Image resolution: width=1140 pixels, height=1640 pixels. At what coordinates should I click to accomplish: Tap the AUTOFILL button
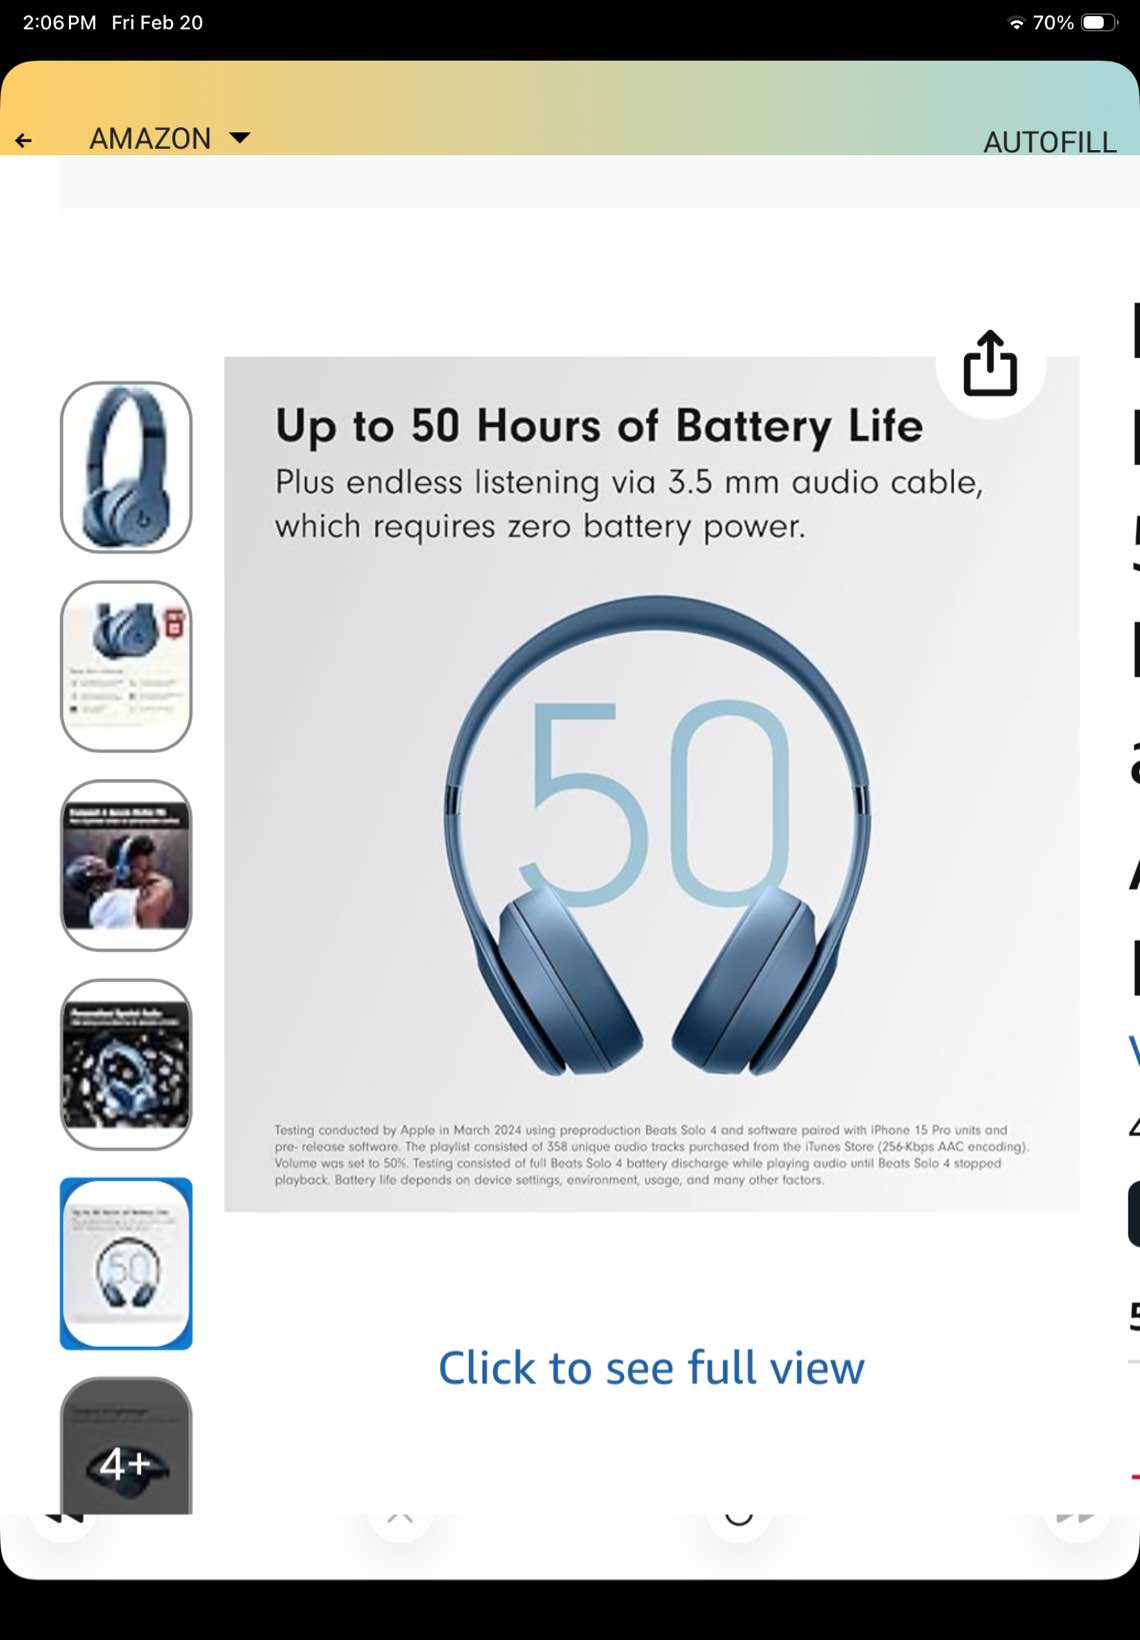point(1050,142)
